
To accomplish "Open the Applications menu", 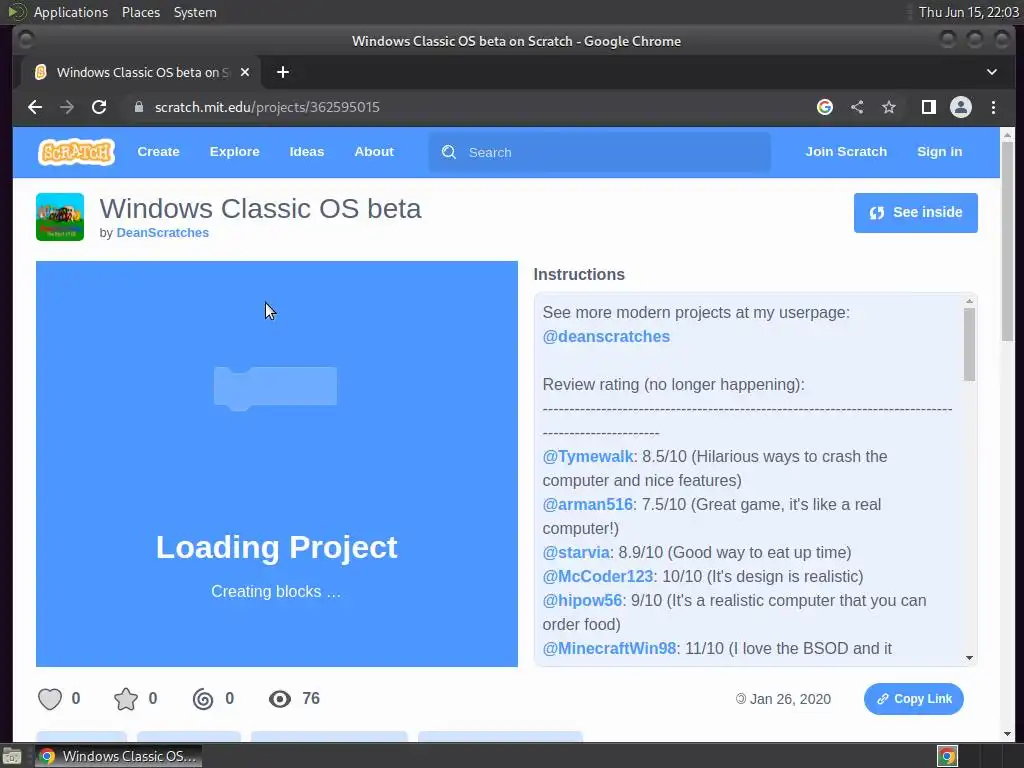I will click(71, 12).
